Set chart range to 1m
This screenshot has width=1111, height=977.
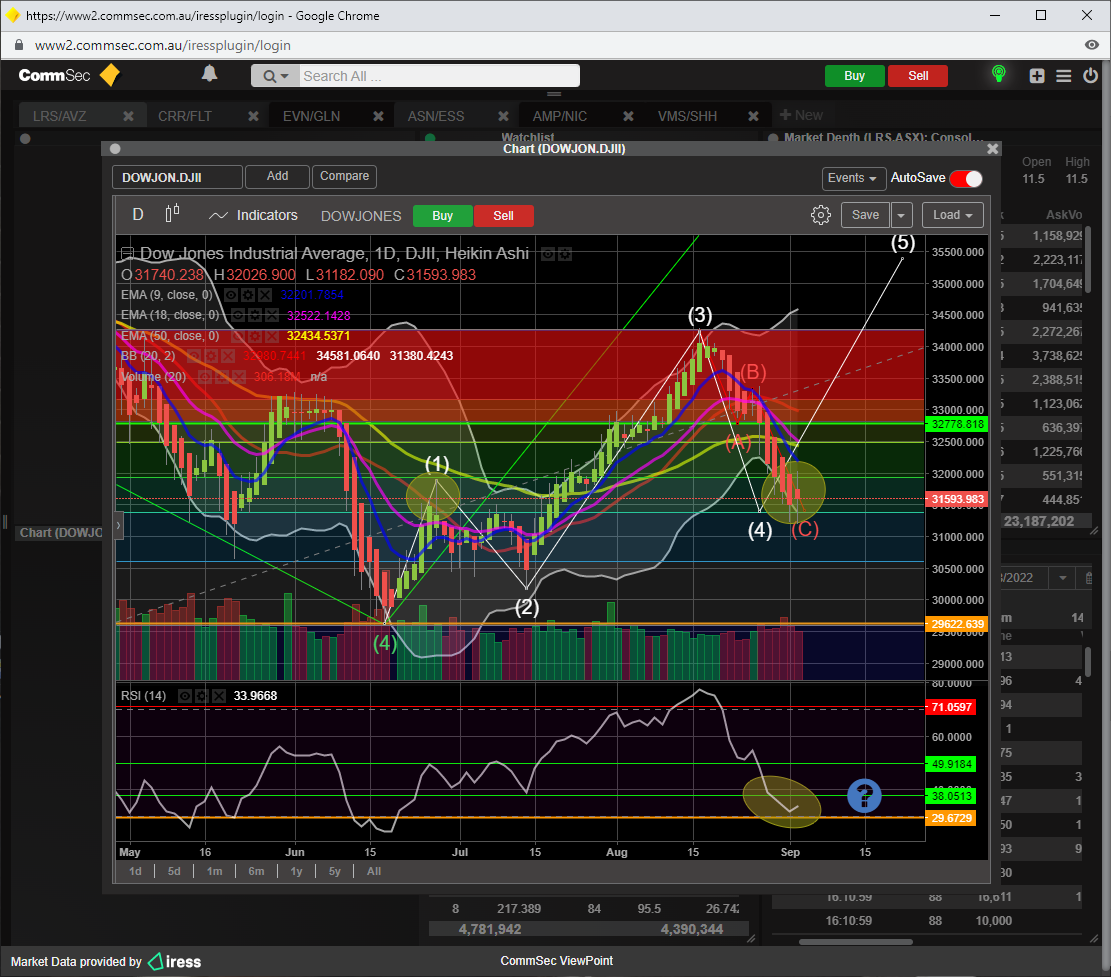pyautogui.click(x=215, y=871)
